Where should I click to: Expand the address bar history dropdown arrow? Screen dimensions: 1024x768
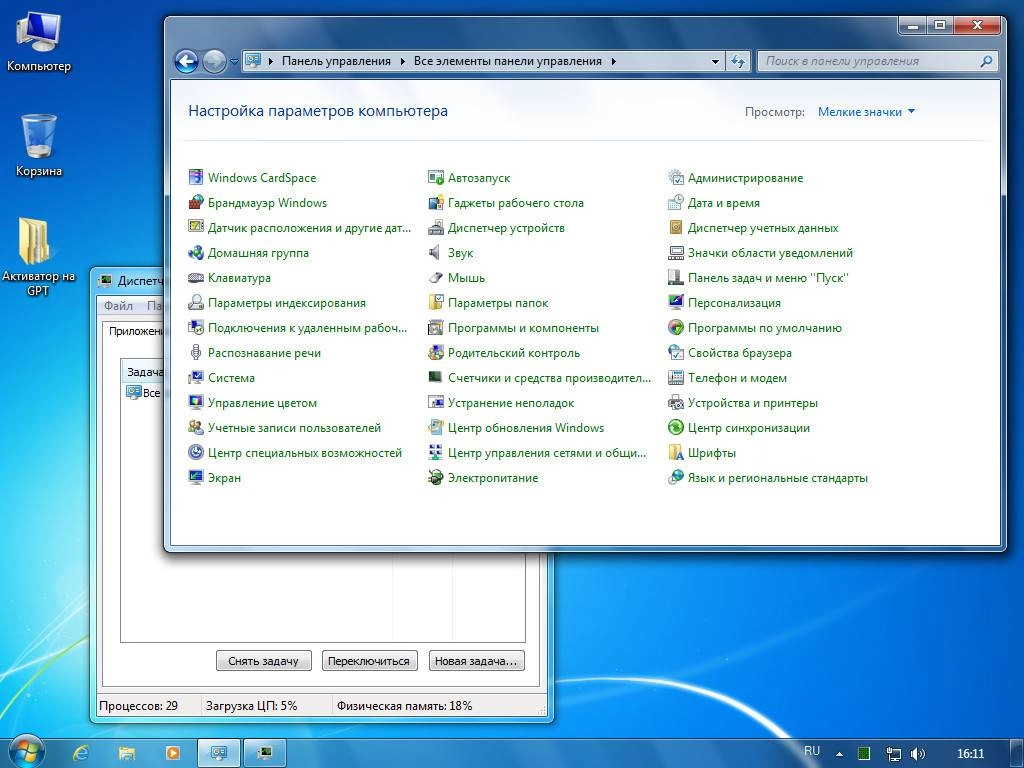(715, 61)
